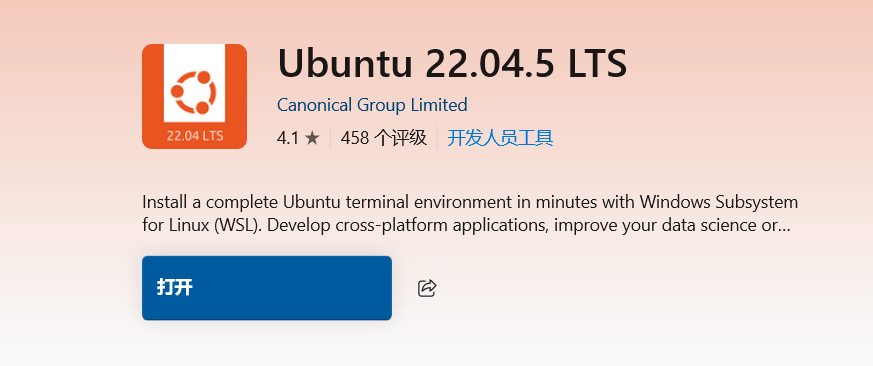This screenshot has width=873, height=366.
Task: Click the version number '22.04.5' in the title
Action: coord(490,63)
